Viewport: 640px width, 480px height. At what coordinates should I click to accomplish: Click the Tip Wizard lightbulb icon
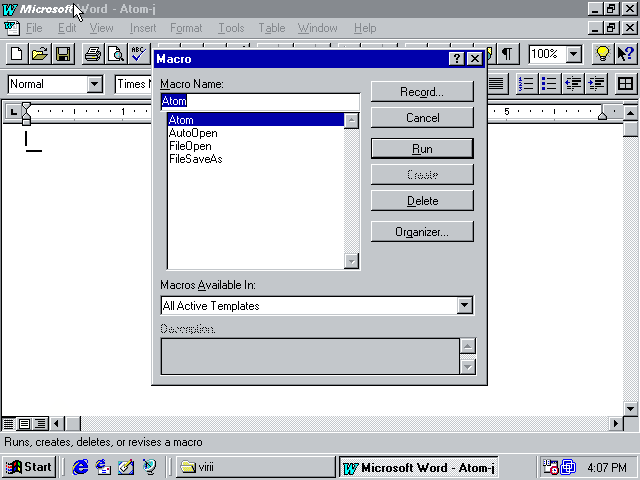pyautogui.click(x=603, y=54)
